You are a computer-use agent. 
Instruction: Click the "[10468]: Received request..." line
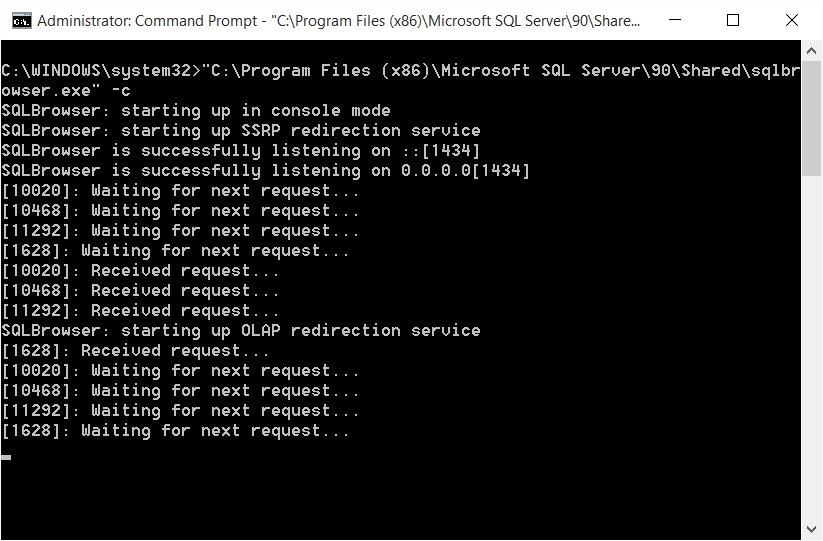(x=140, y=291)
